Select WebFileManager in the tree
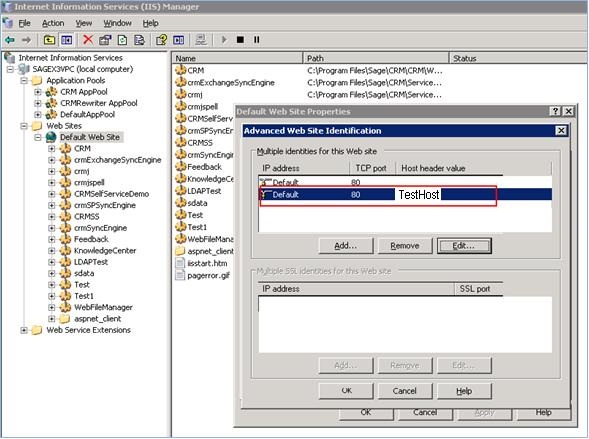Image resolution: width=589 pixels, height=439 pixels. point(103,307)
